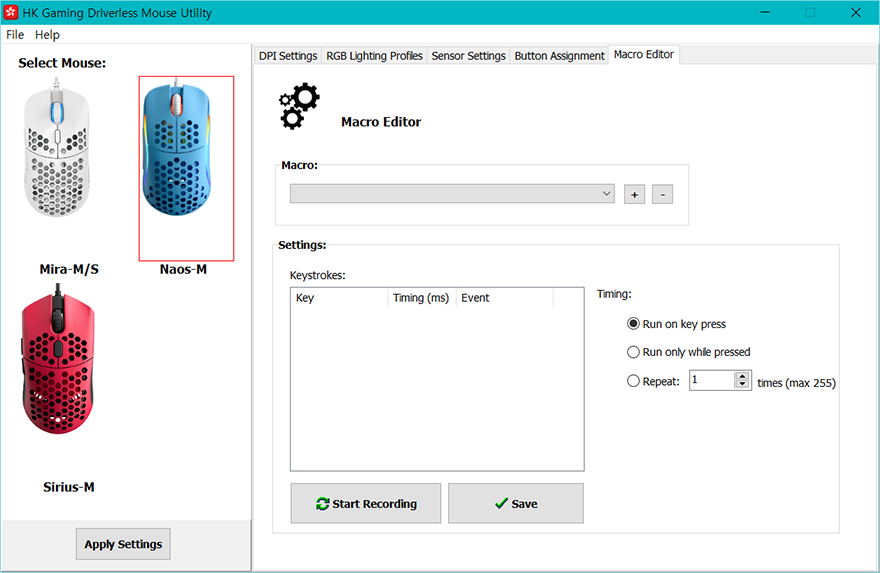Open the Help menu

[47, 35]
